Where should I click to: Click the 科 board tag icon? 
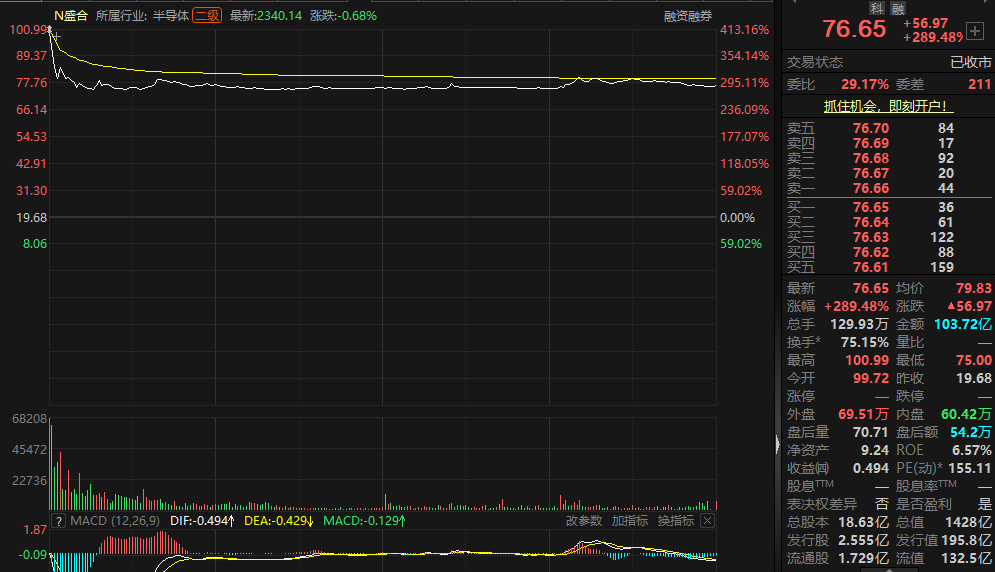coord(875,7)
